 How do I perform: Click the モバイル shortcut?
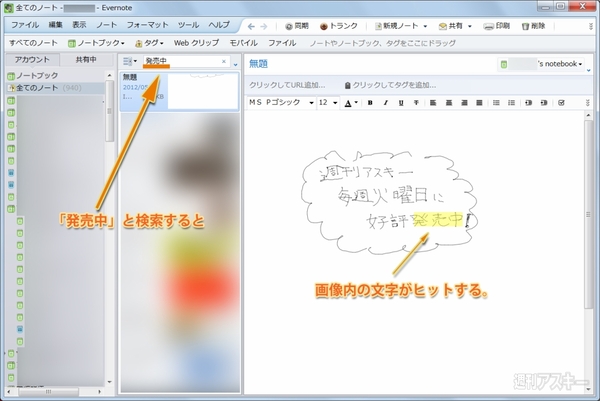243,43
